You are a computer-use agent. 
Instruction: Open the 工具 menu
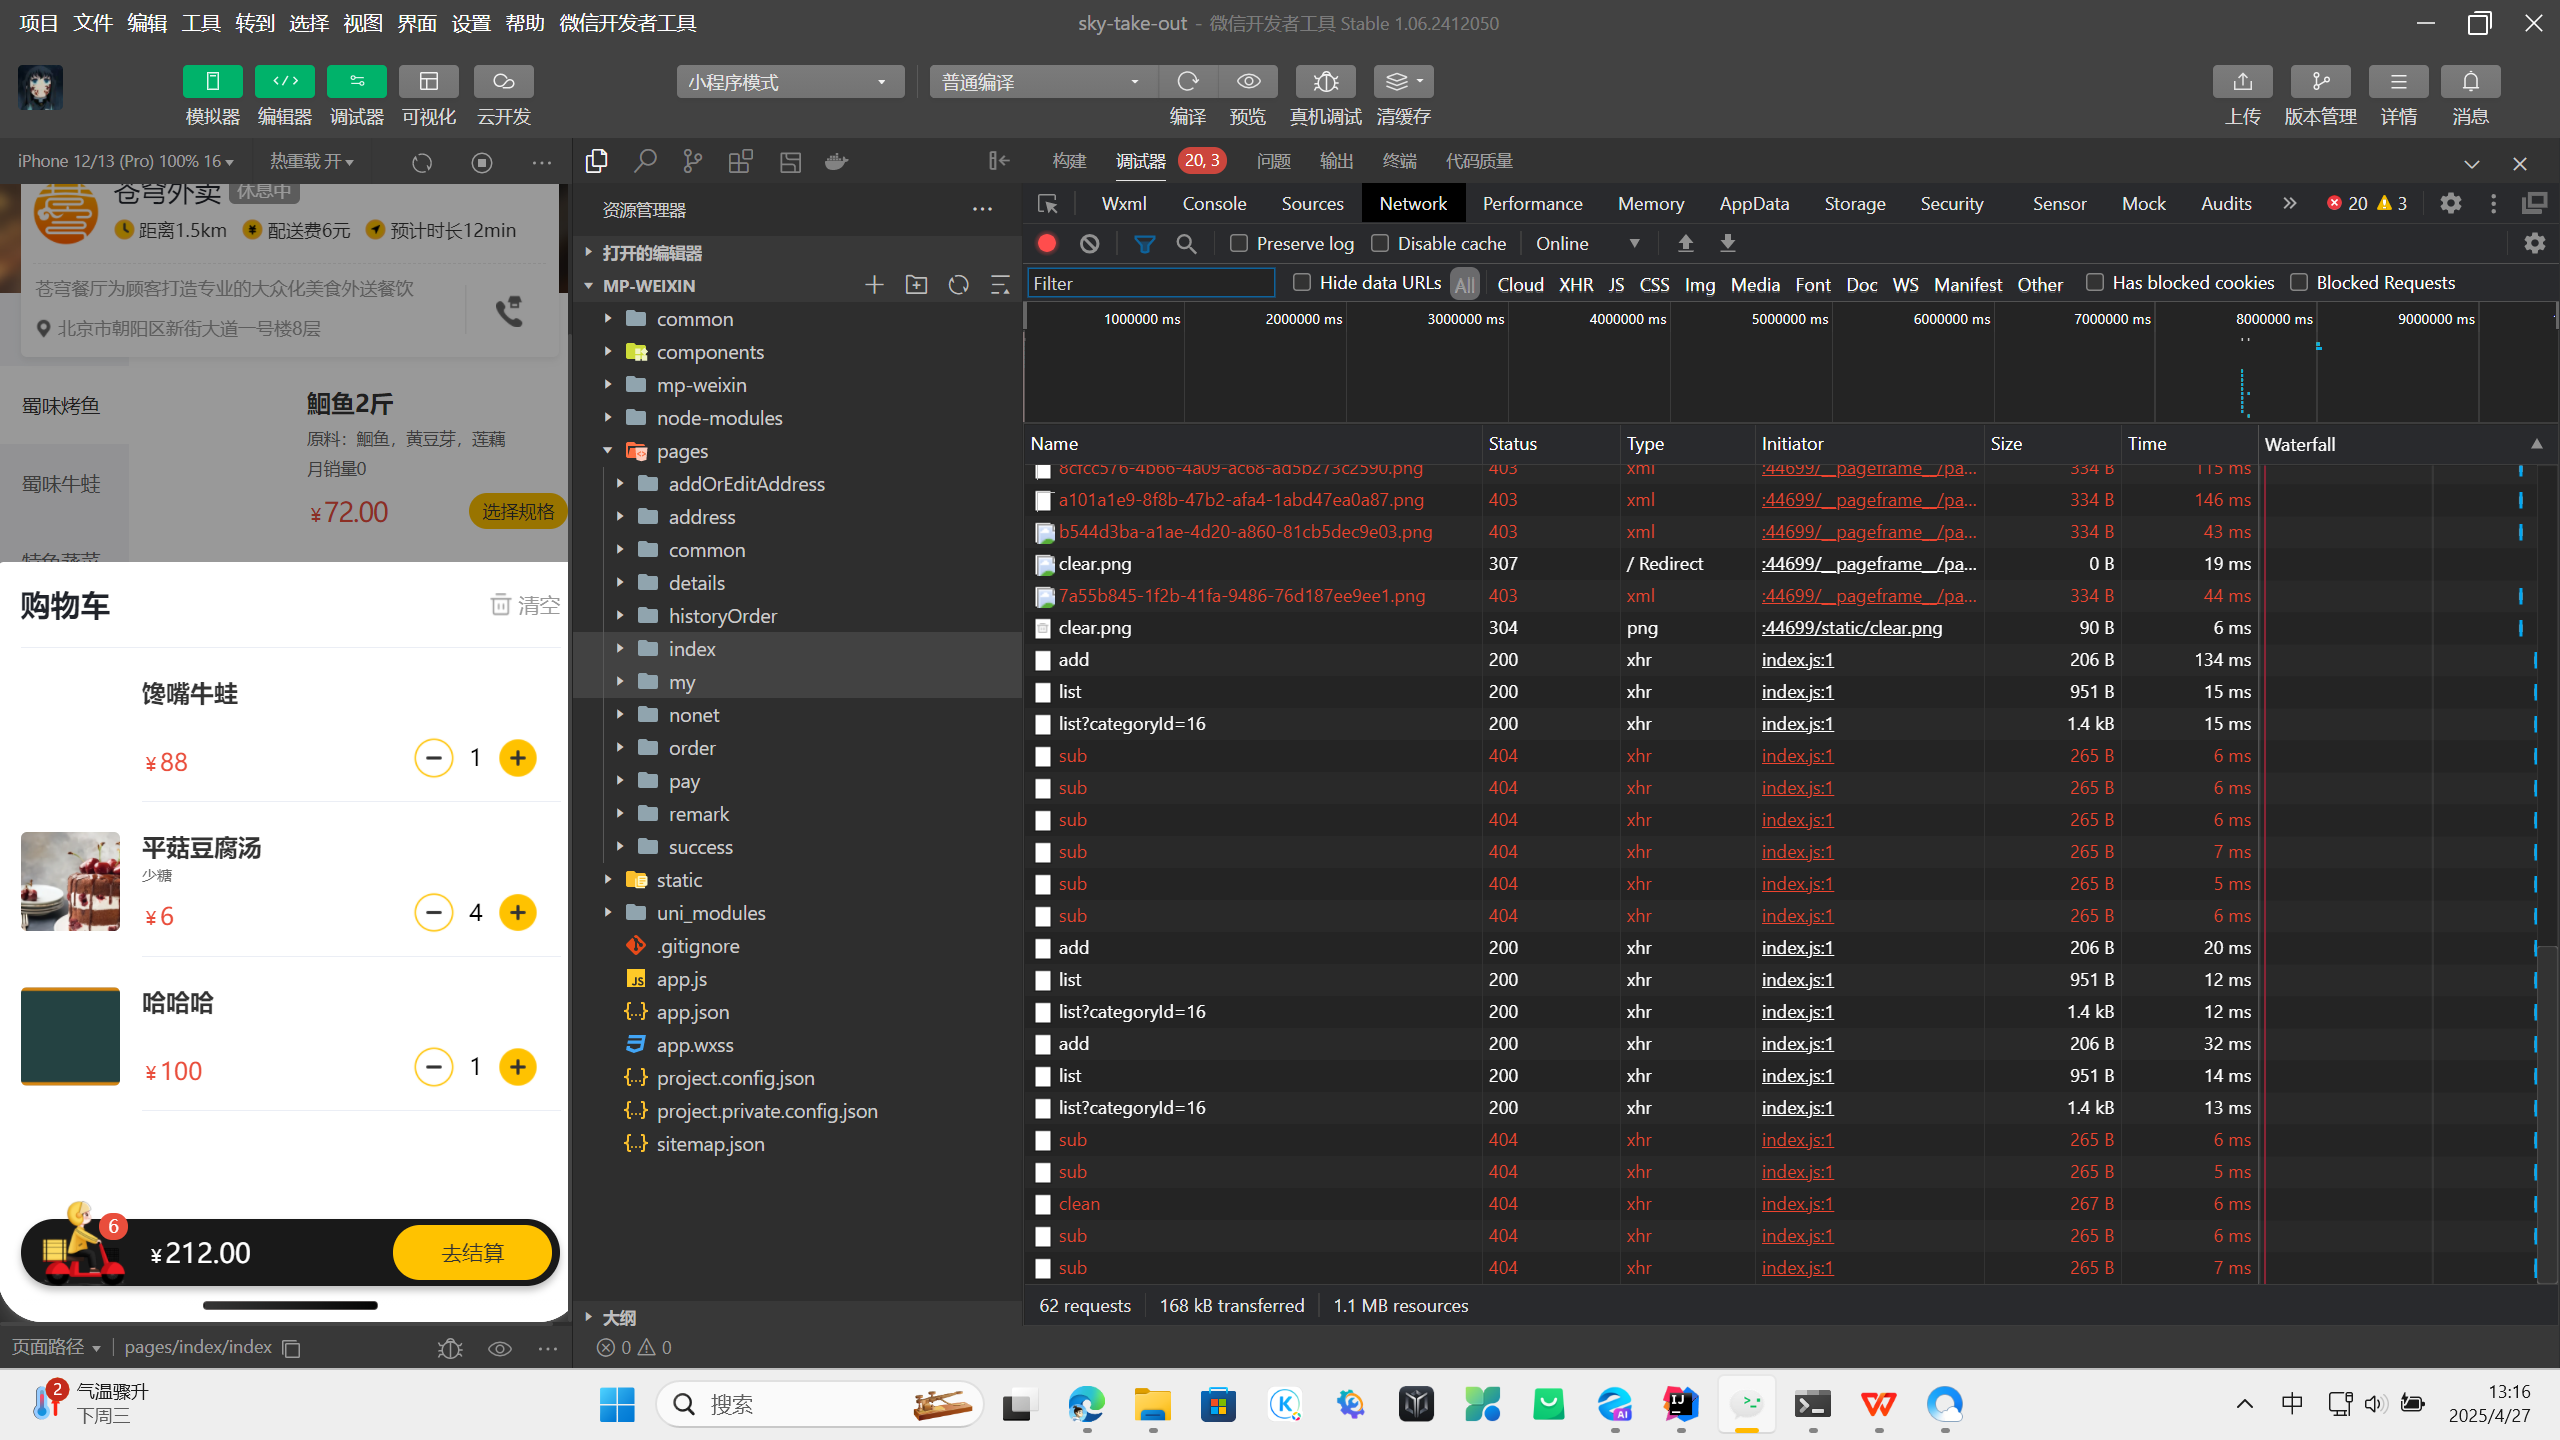coord(201,23)
